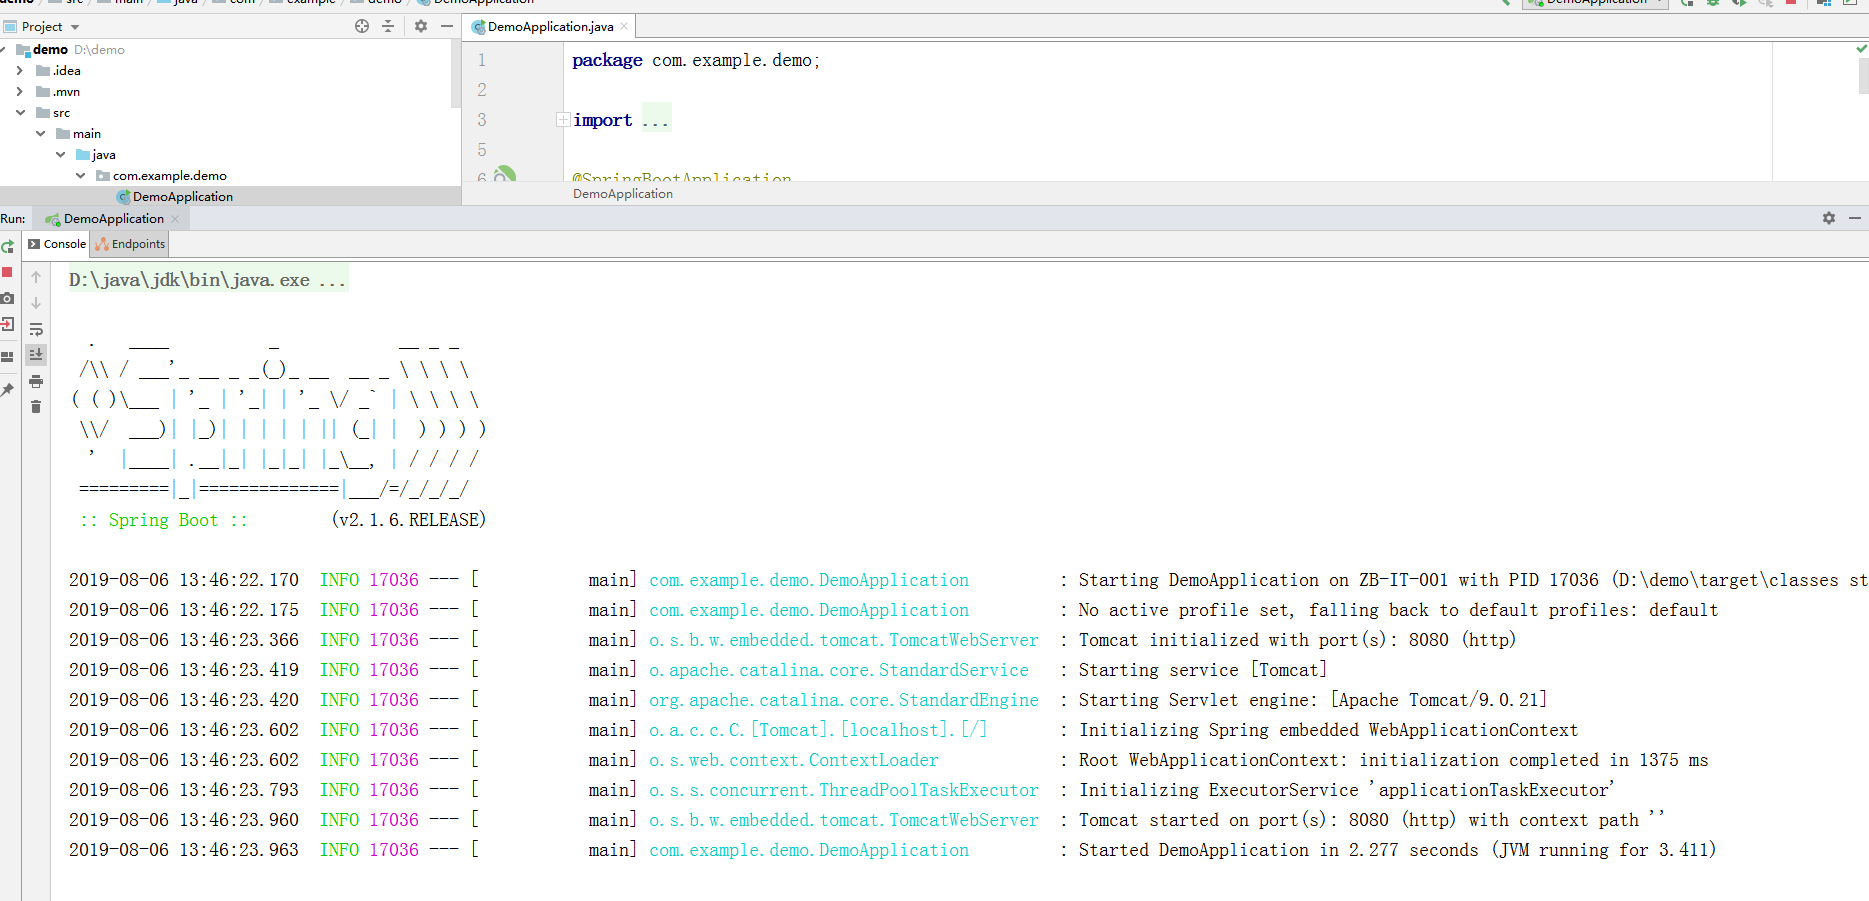This screenshot has height=901, width=1869.
Task: Close the DemoApplication.java editor tab
Action: pyautogui.click(x=625, y=27)
